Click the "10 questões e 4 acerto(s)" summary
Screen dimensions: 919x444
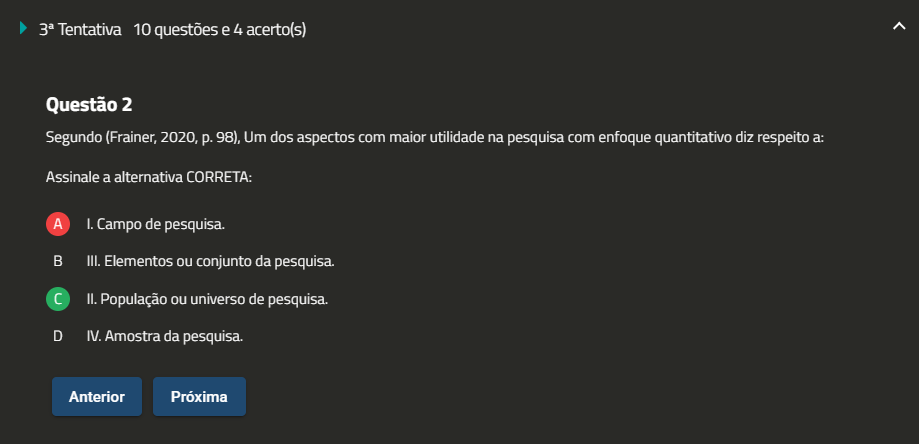[219, 30]
